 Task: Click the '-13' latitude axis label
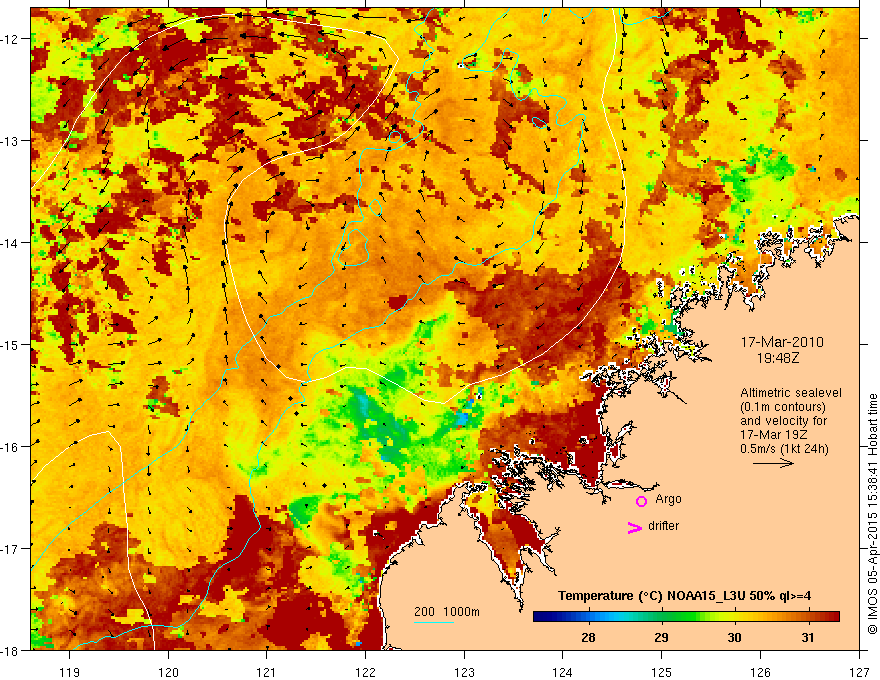(x=10, y=140)
